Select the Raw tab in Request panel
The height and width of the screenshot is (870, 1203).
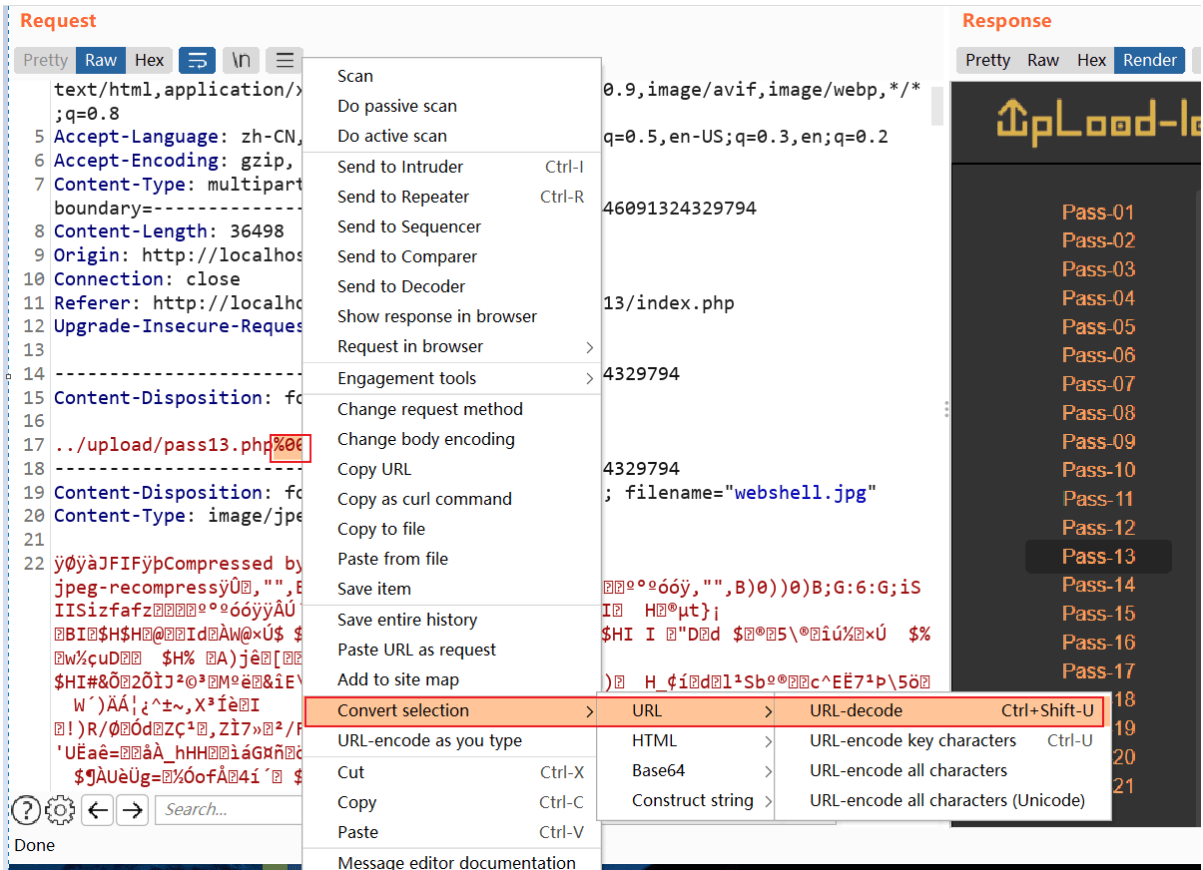101,60
